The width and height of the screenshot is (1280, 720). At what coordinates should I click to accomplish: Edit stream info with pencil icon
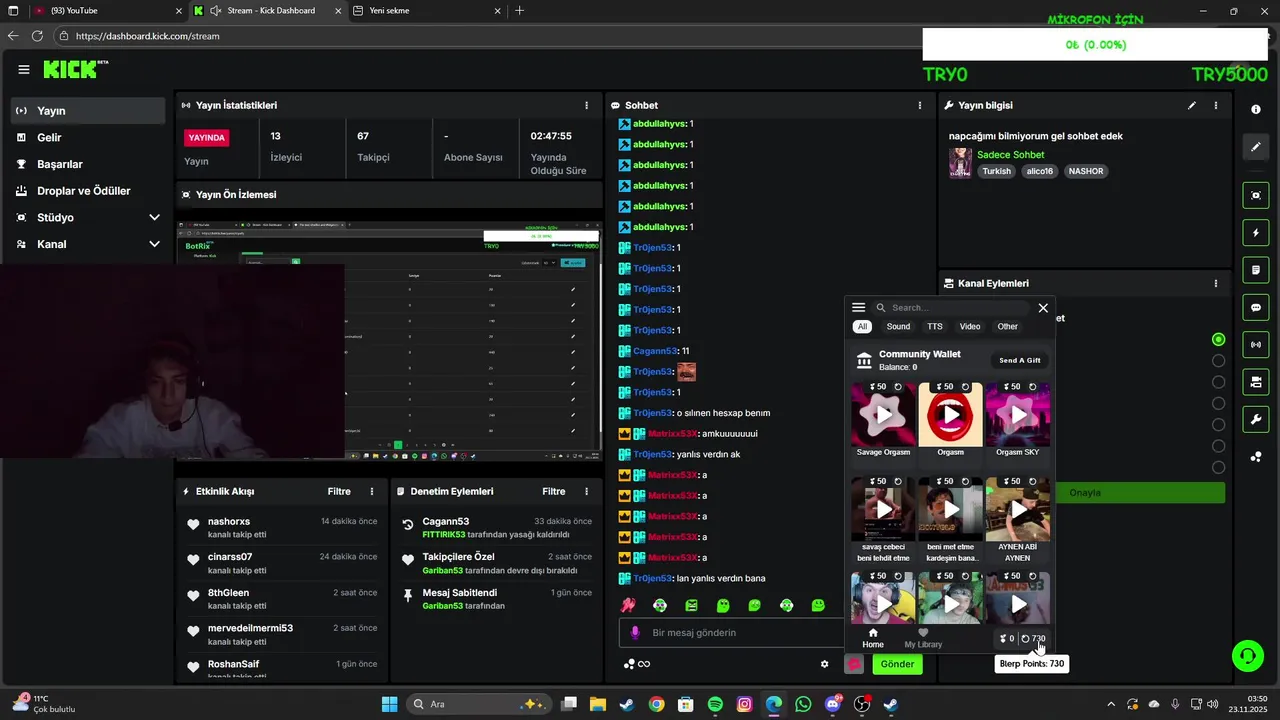point(1191,105)
